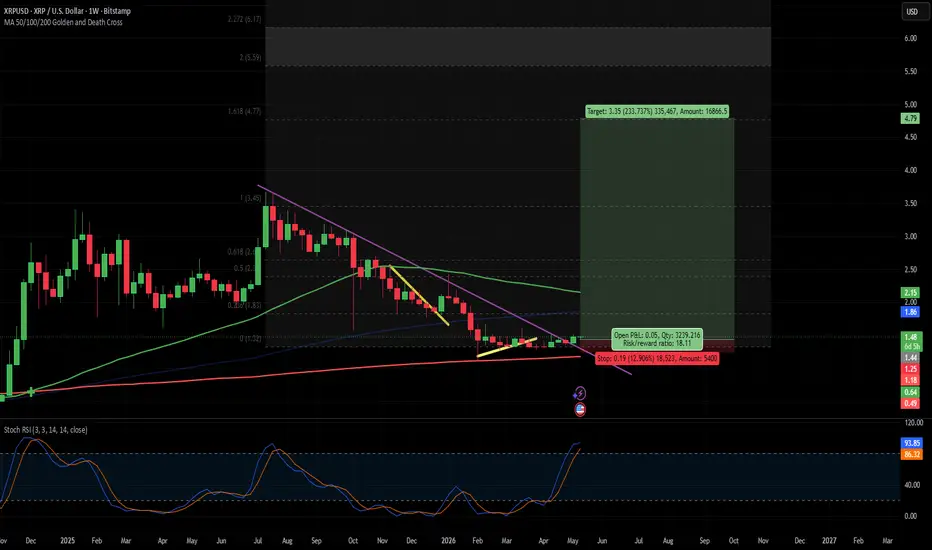The image size is (932, 550).
Task: Click the XRPUSD symbol title in the legend
Action: (x=67, y=11)
